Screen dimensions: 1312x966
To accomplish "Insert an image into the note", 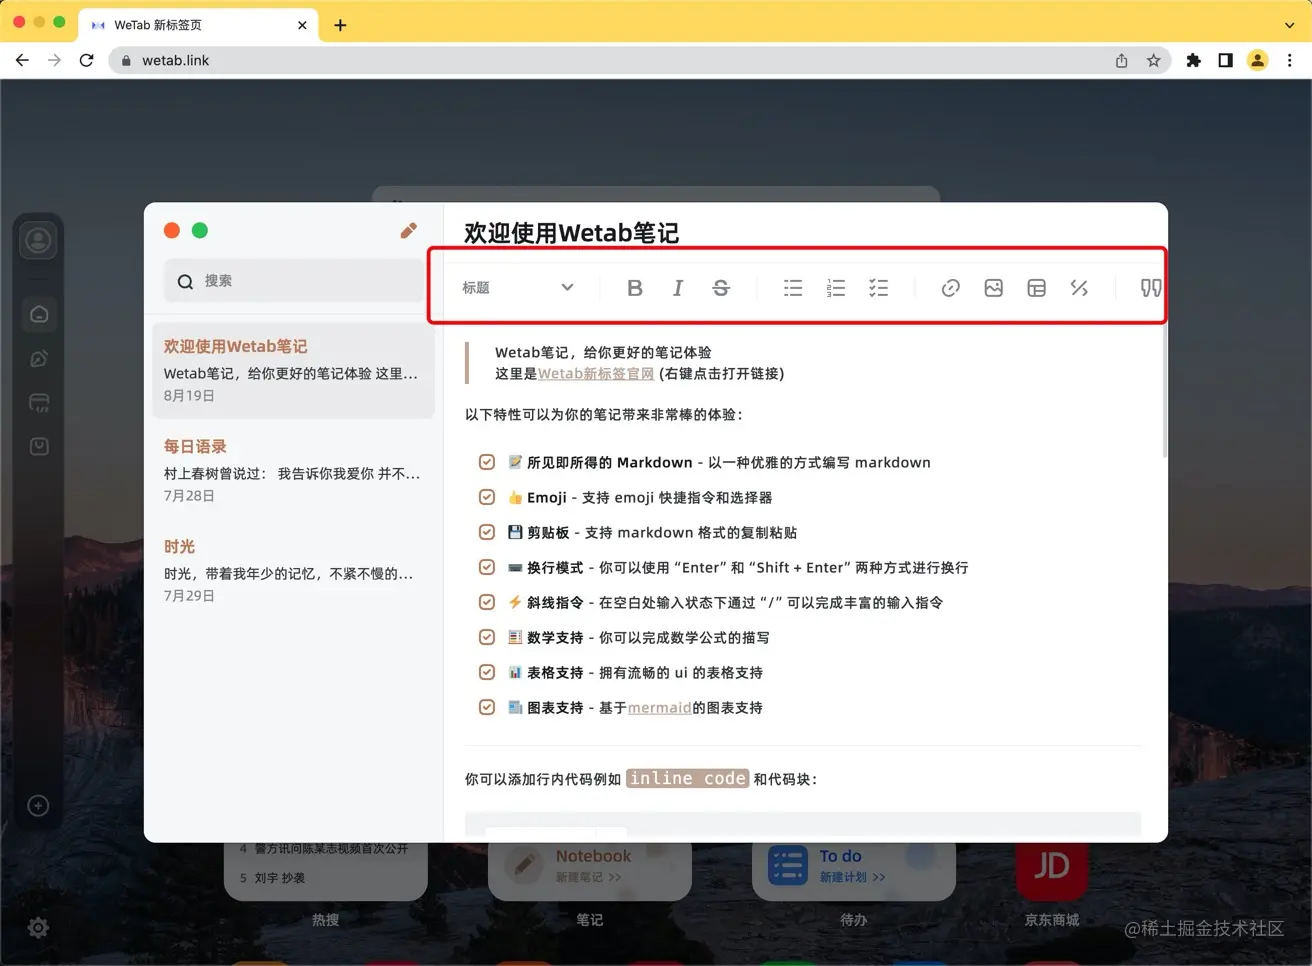I will [994, 288].
